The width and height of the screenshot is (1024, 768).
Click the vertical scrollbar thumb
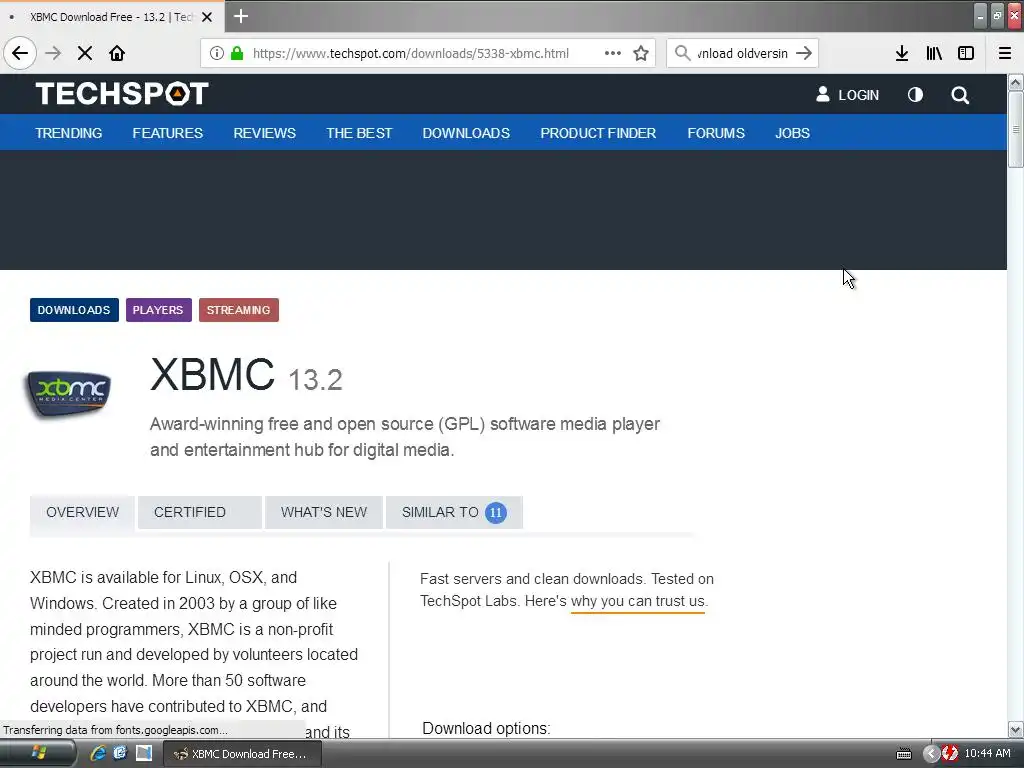1015,129
